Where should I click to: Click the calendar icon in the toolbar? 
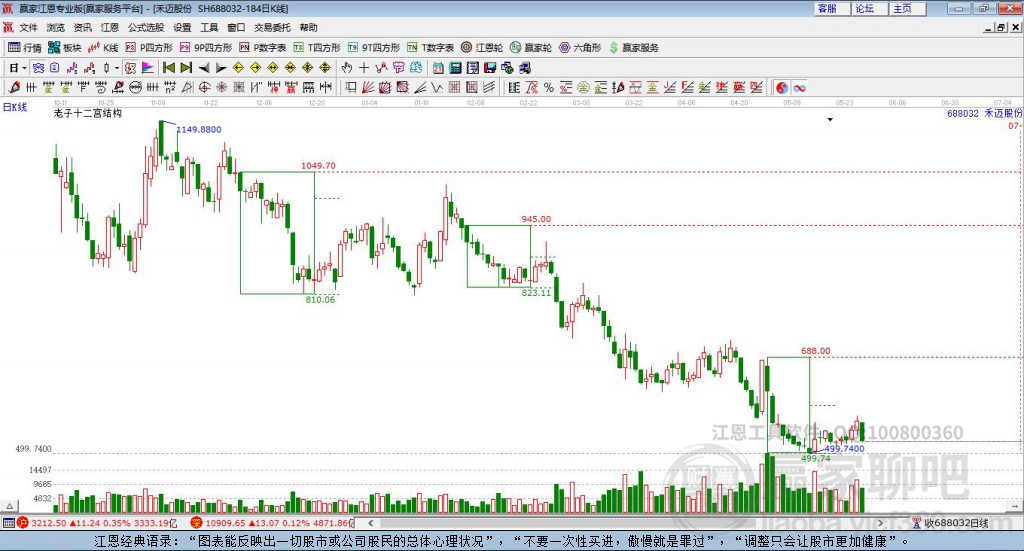(438, 68)
